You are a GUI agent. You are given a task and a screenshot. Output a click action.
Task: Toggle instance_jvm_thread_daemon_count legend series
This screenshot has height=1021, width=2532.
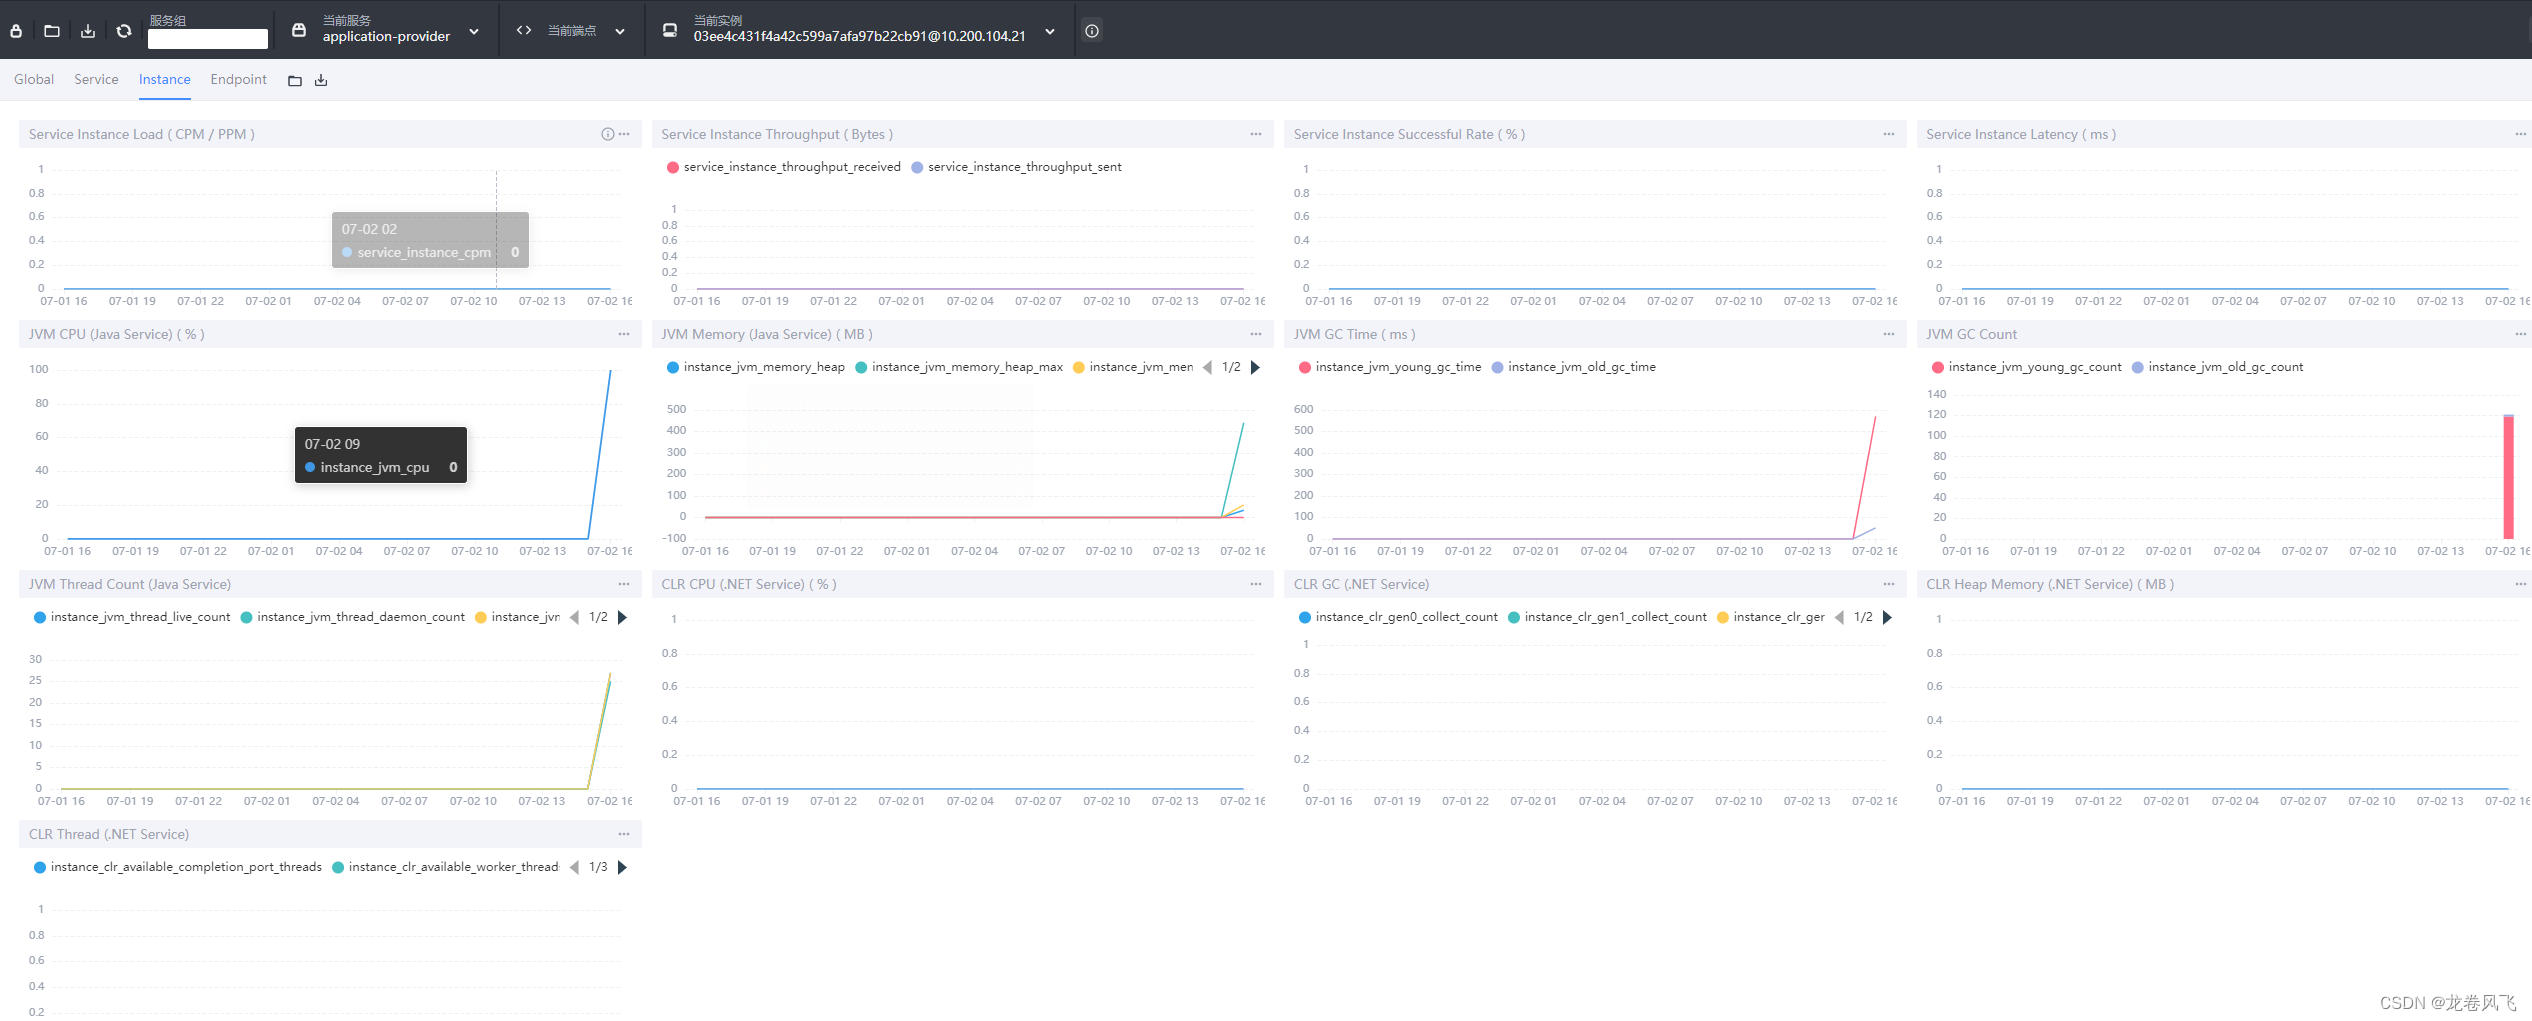[x=353, y=617]
